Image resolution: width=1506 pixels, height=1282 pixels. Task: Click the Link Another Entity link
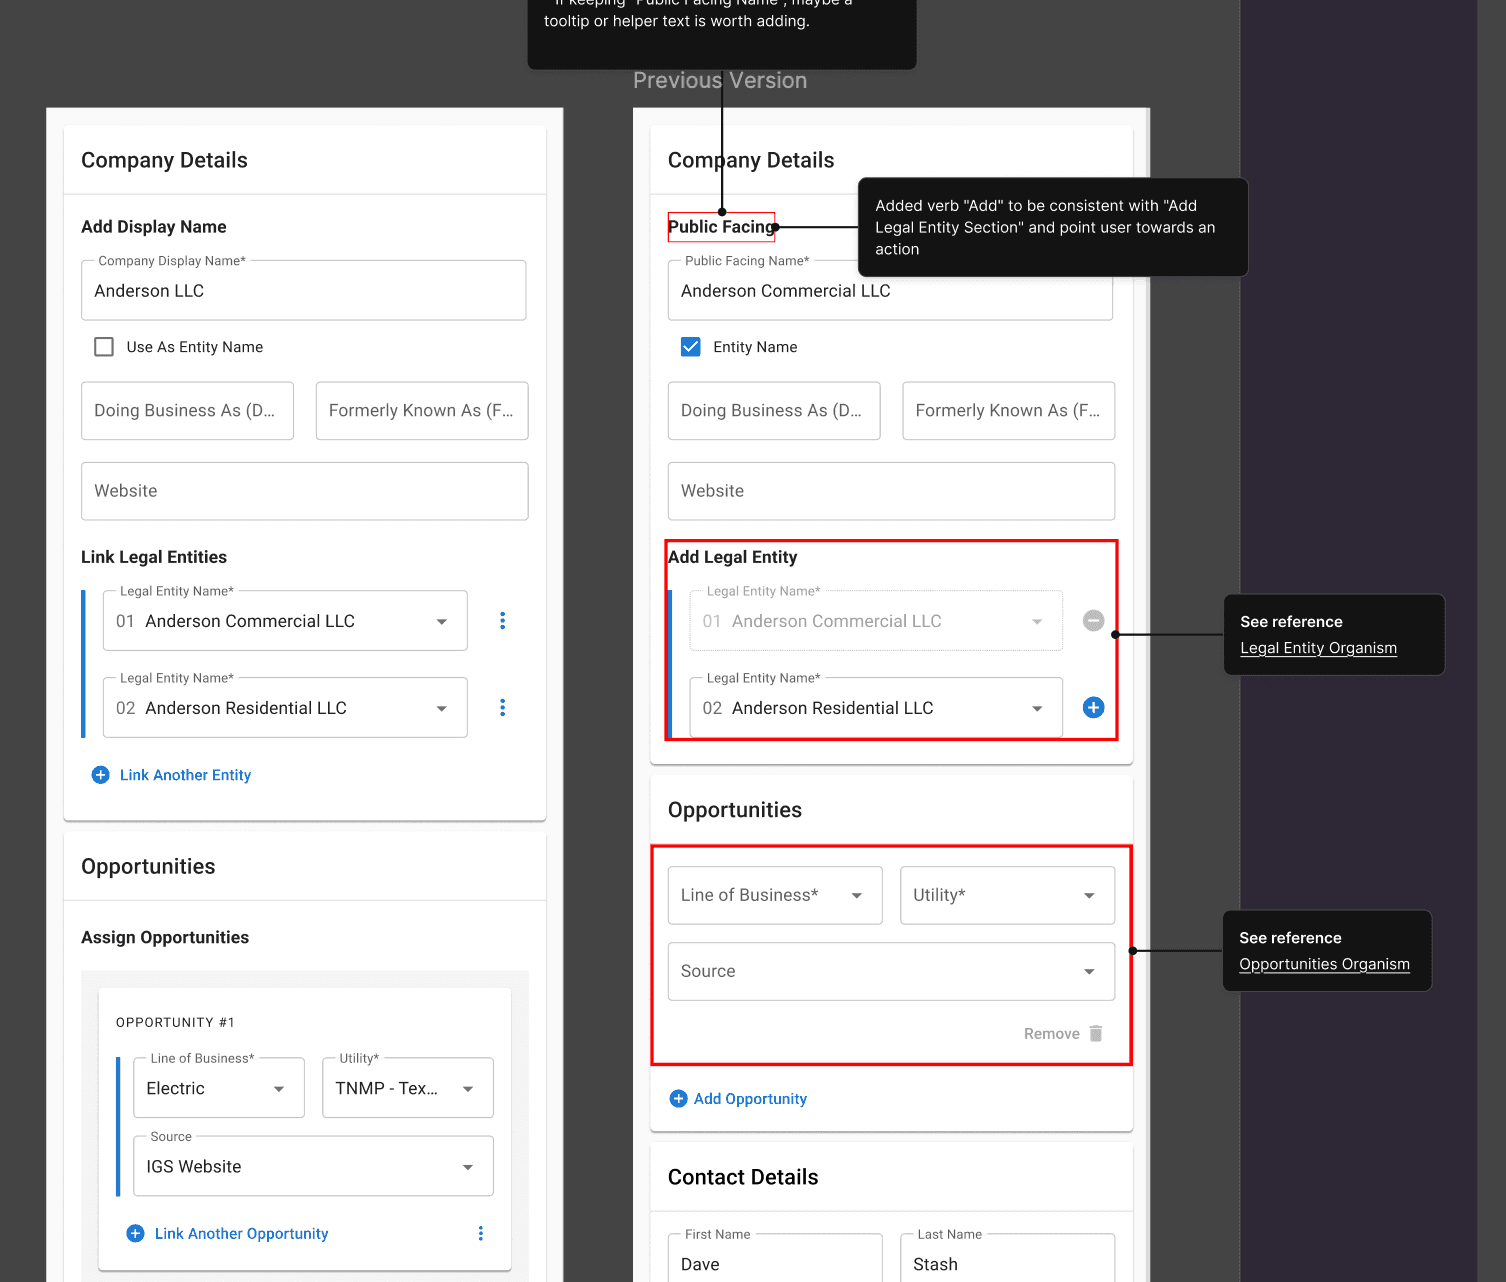point(185,775)
